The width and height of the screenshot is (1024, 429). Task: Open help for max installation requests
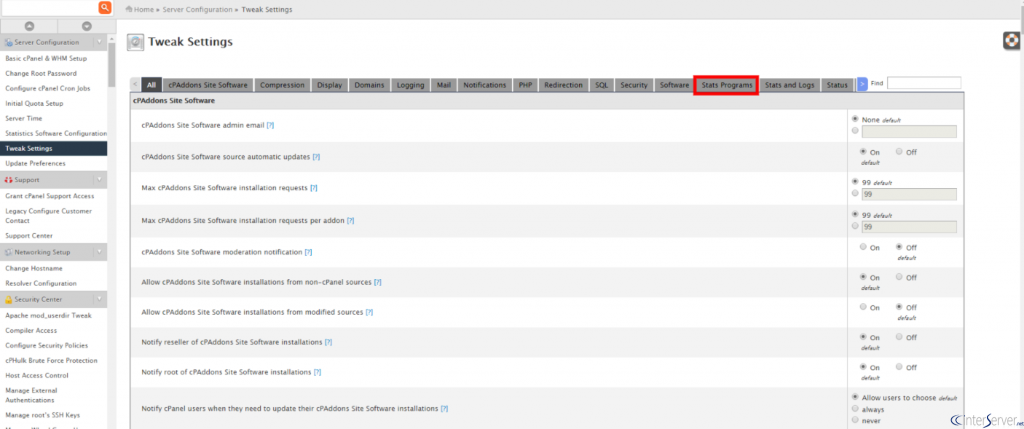(313, 188)
